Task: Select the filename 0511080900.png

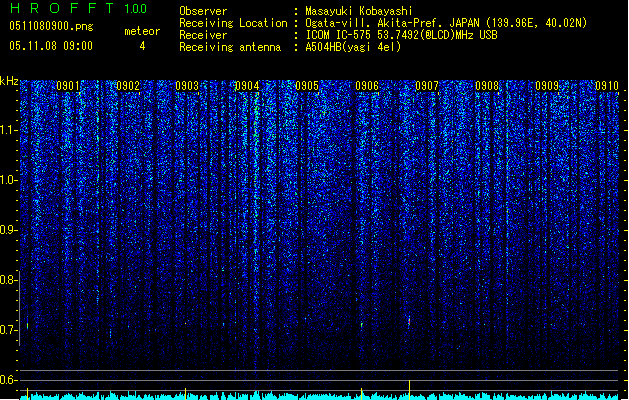Action: tap(51, 26)
